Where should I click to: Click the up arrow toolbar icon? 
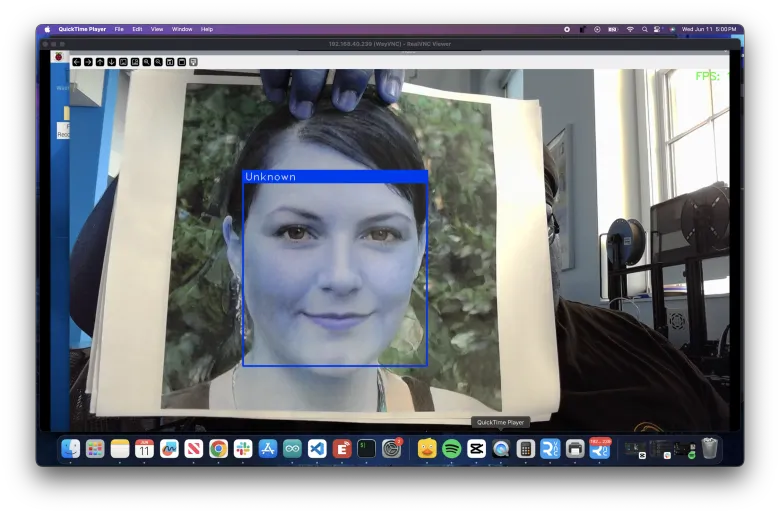[100, 62]
